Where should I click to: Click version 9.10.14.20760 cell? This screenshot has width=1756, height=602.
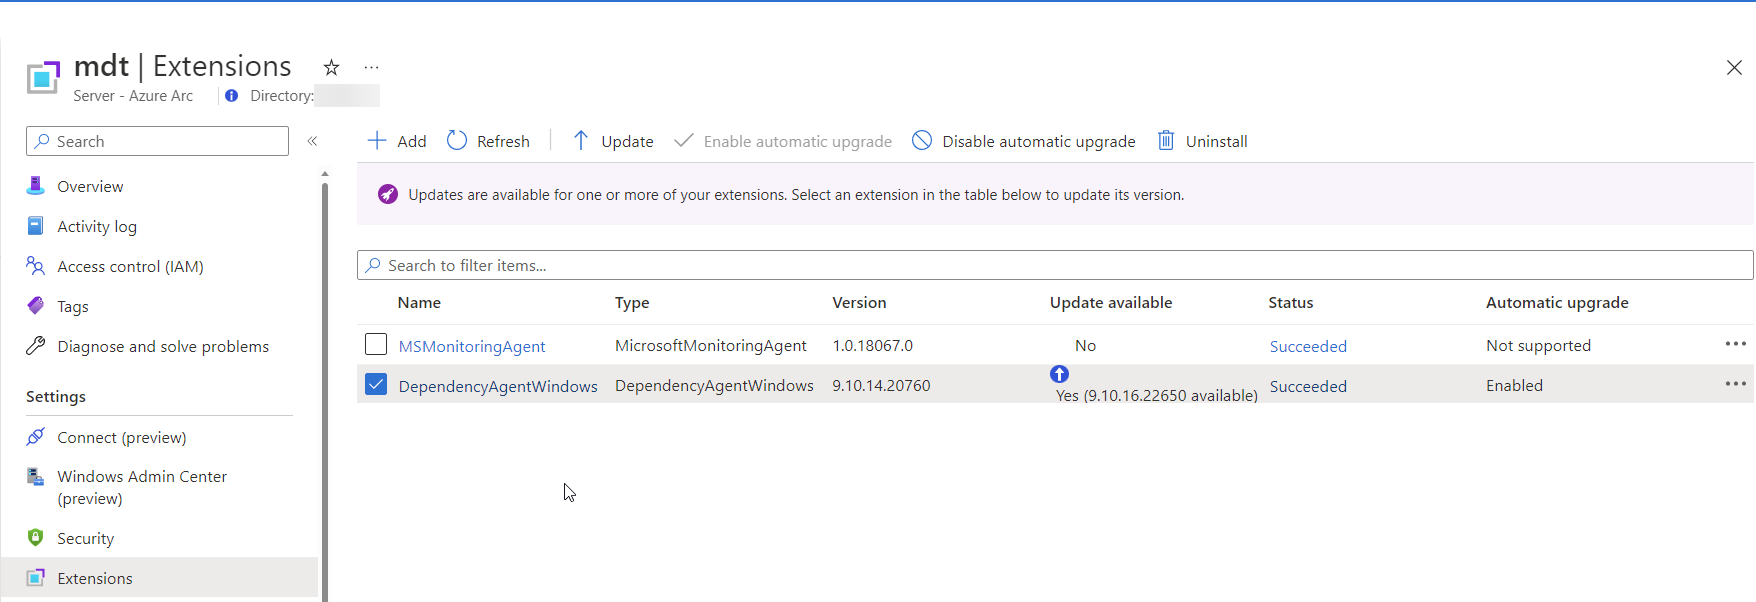(x=881, y=385)
